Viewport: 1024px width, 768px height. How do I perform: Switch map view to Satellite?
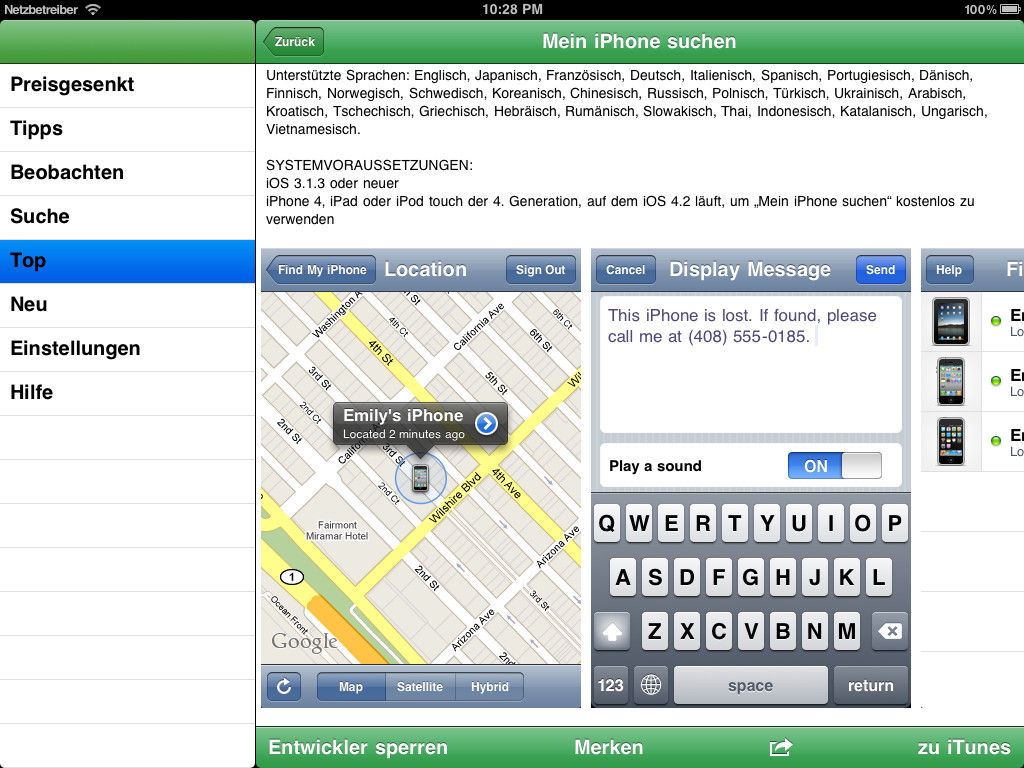(x=420, y=686)
